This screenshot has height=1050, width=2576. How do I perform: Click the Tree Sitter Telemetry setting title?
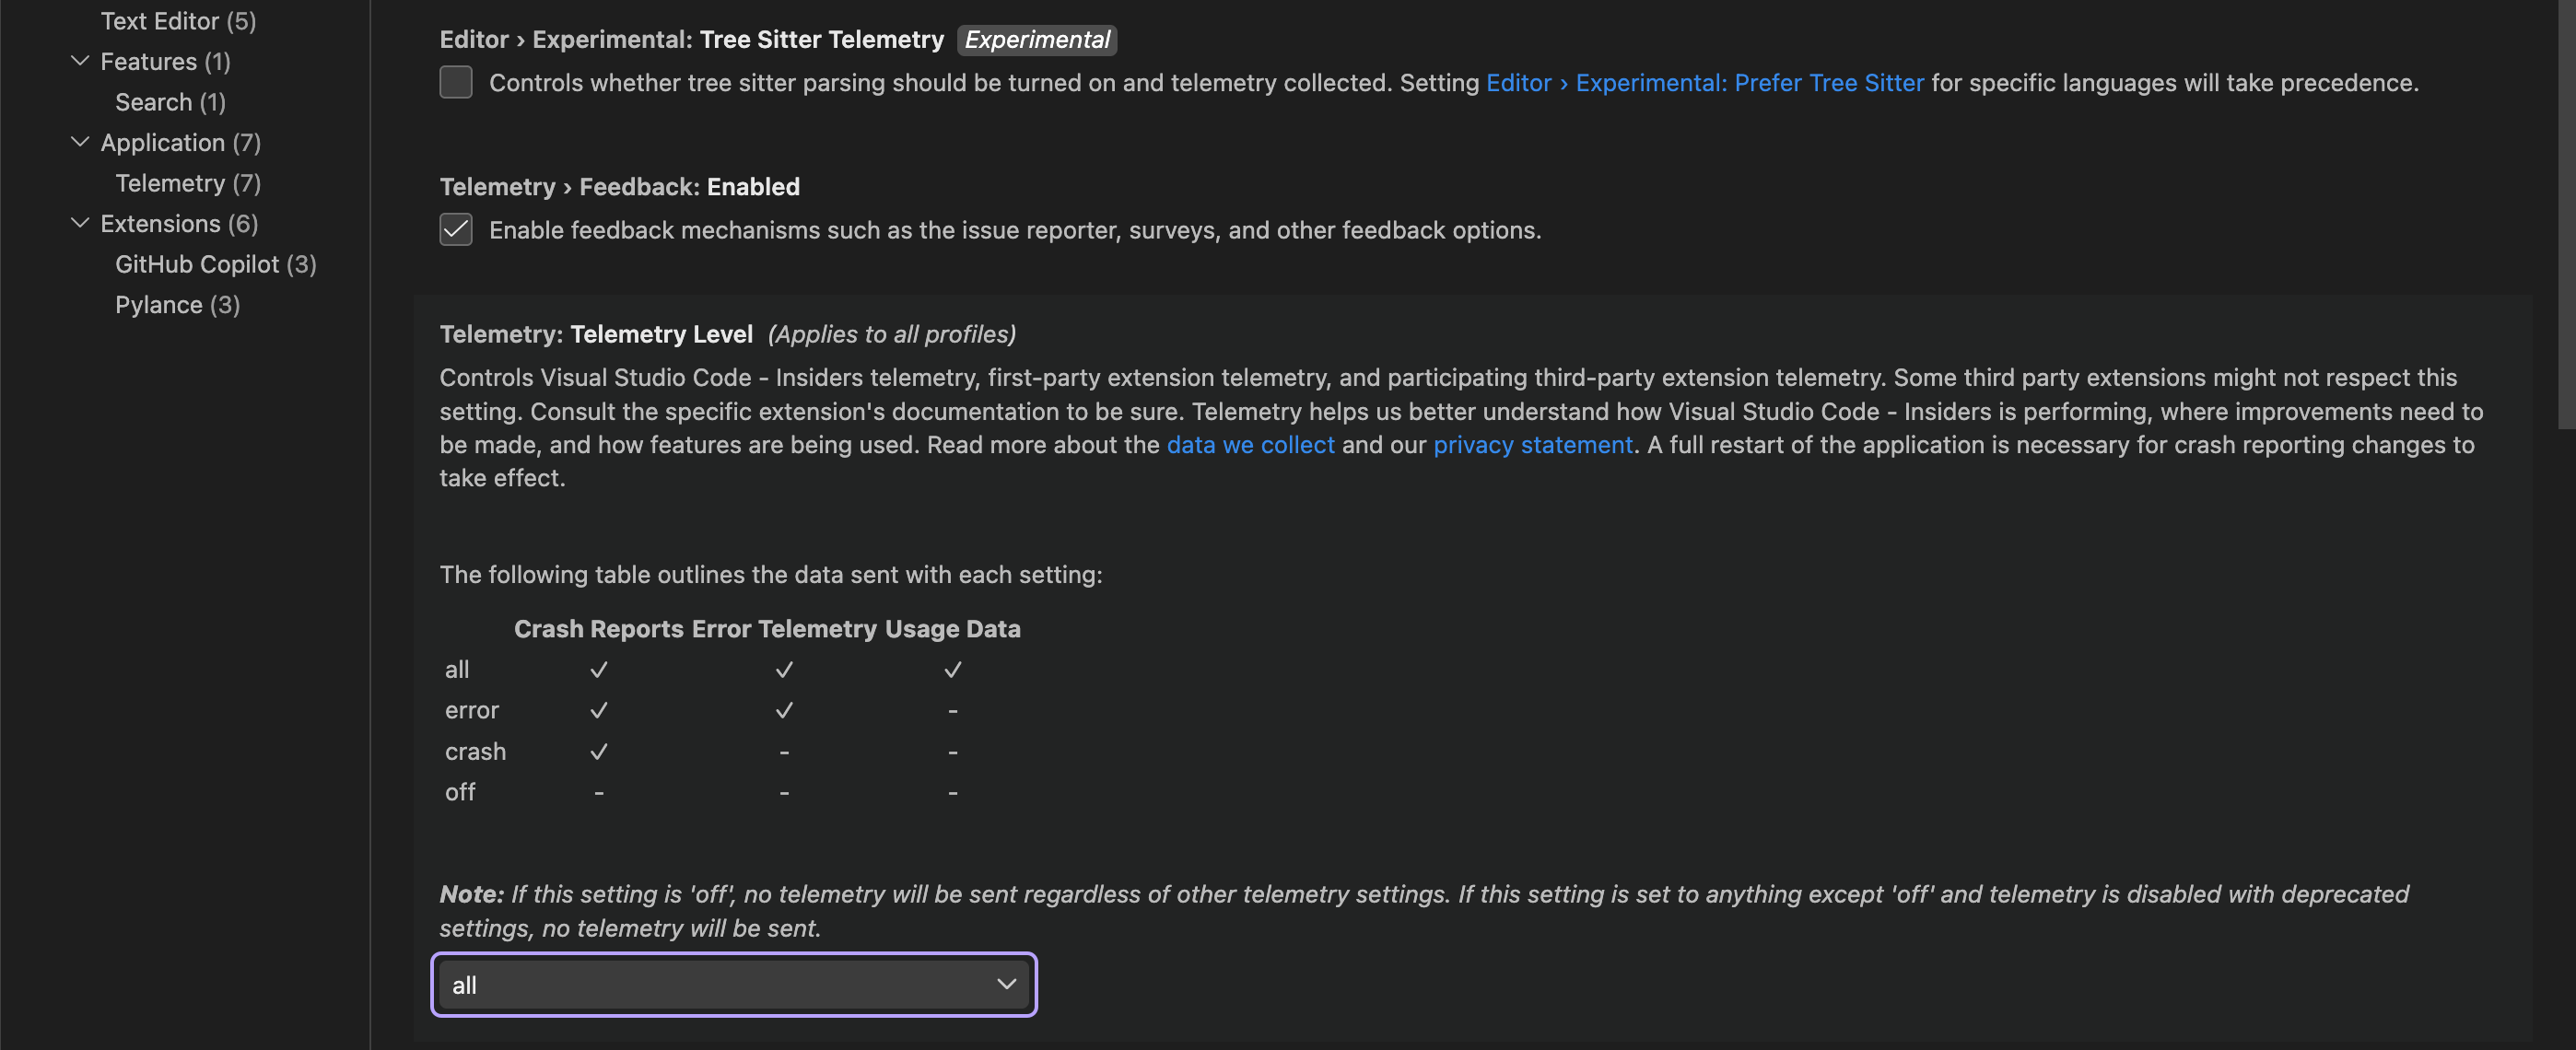(691, 39)
